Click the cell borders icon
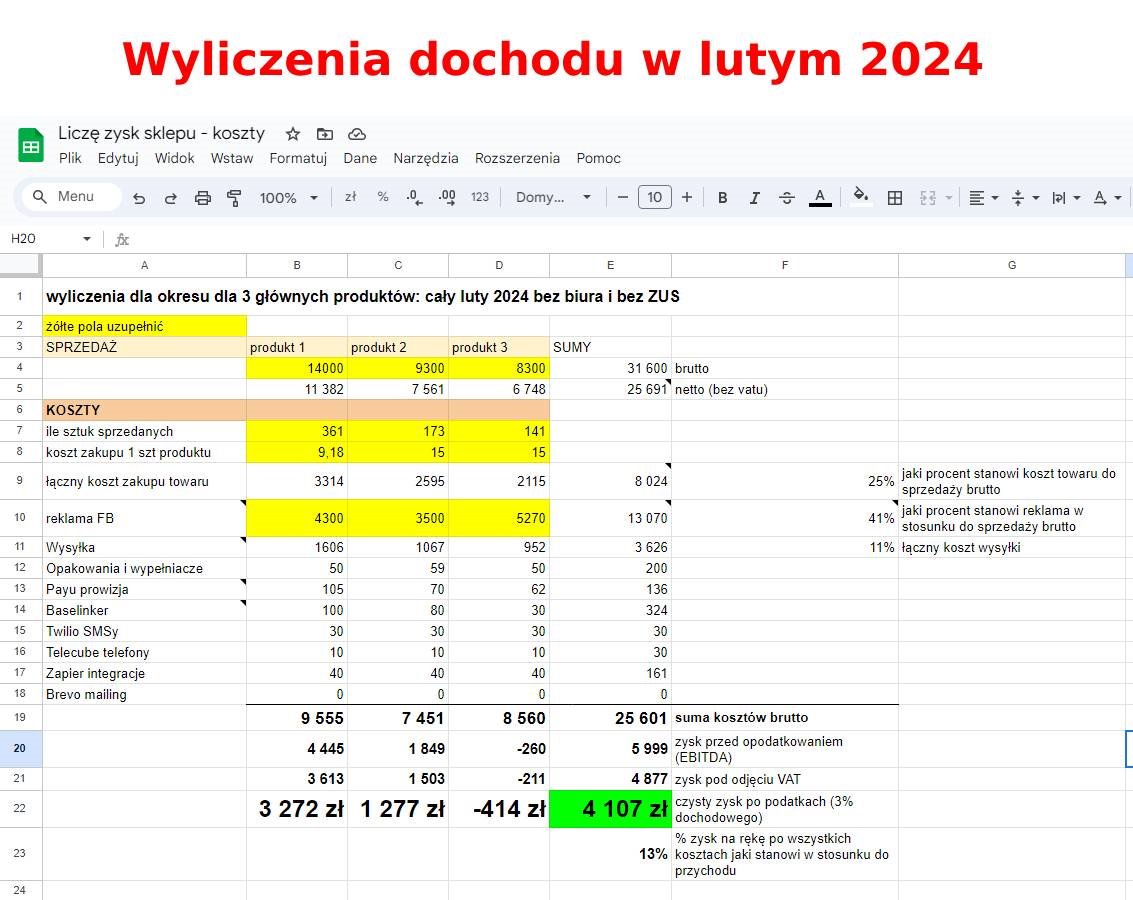Viewport: 1133px width, 900px height. click(895, 198)
